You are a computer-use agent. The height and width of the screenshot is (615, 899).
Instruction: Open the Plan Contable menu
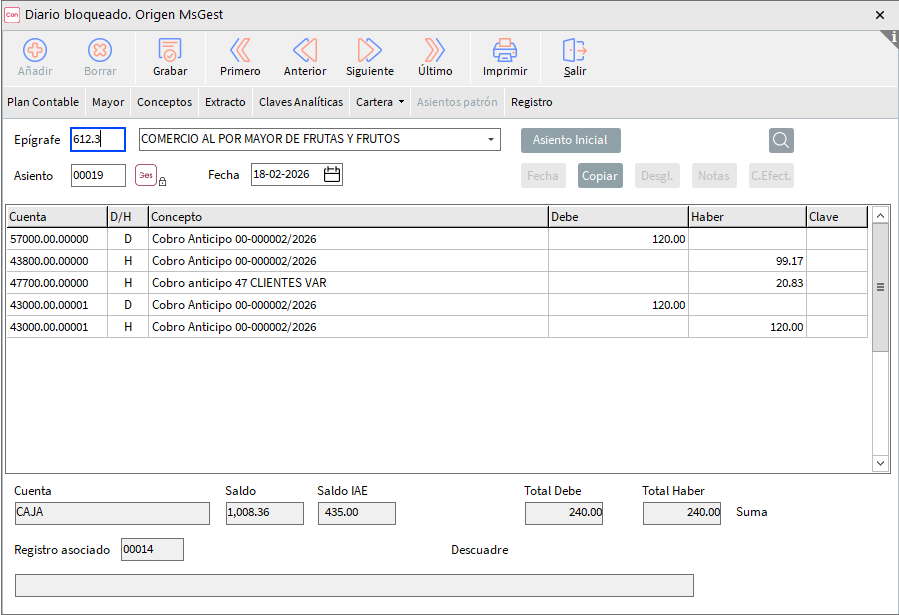43,102
